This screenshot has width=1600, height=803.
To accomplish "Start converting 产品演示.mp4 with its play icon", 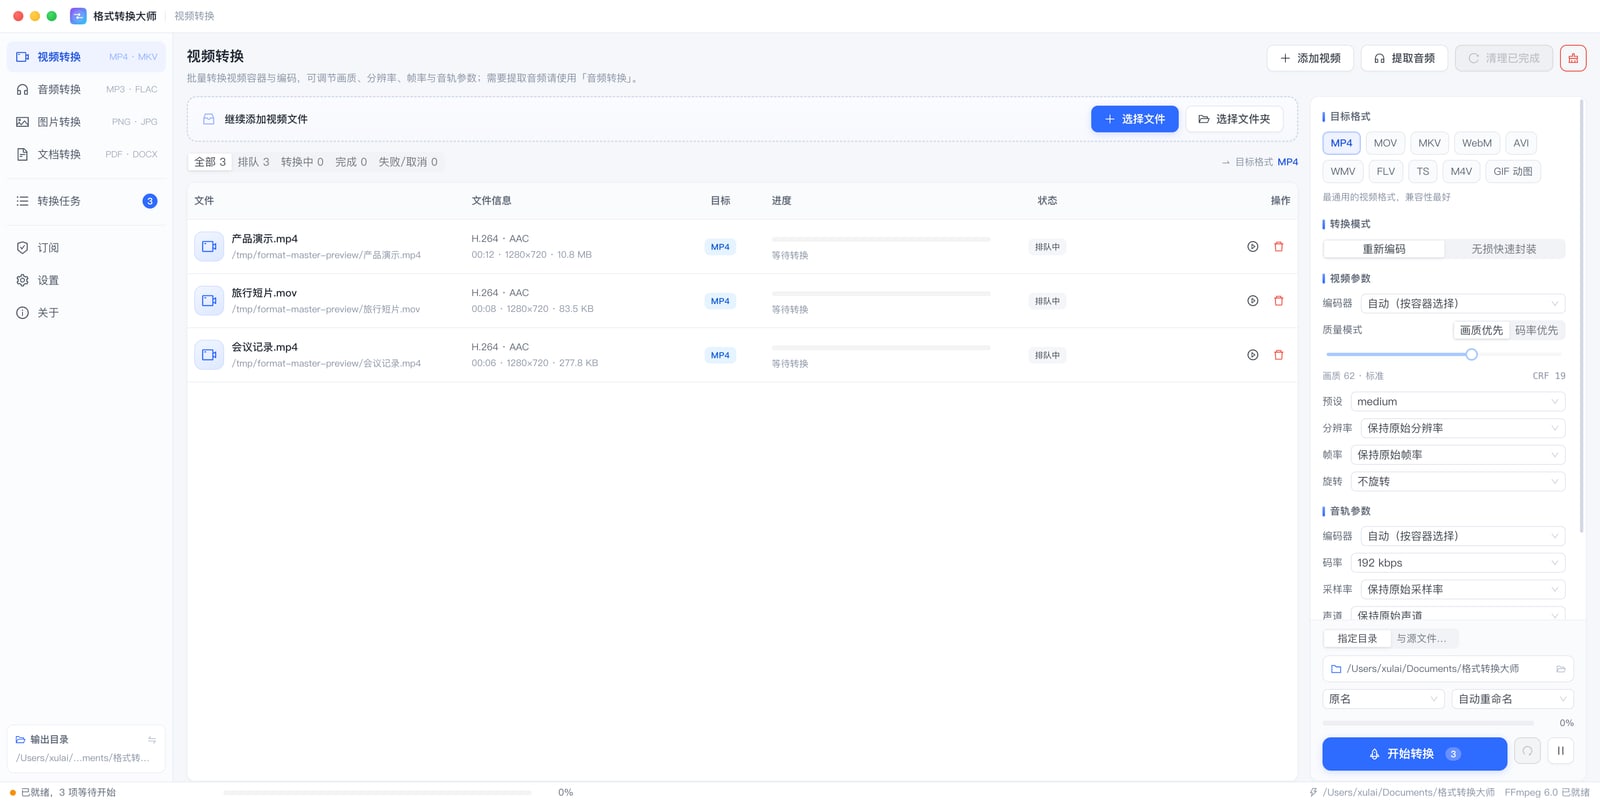I will coord(1253,247).
